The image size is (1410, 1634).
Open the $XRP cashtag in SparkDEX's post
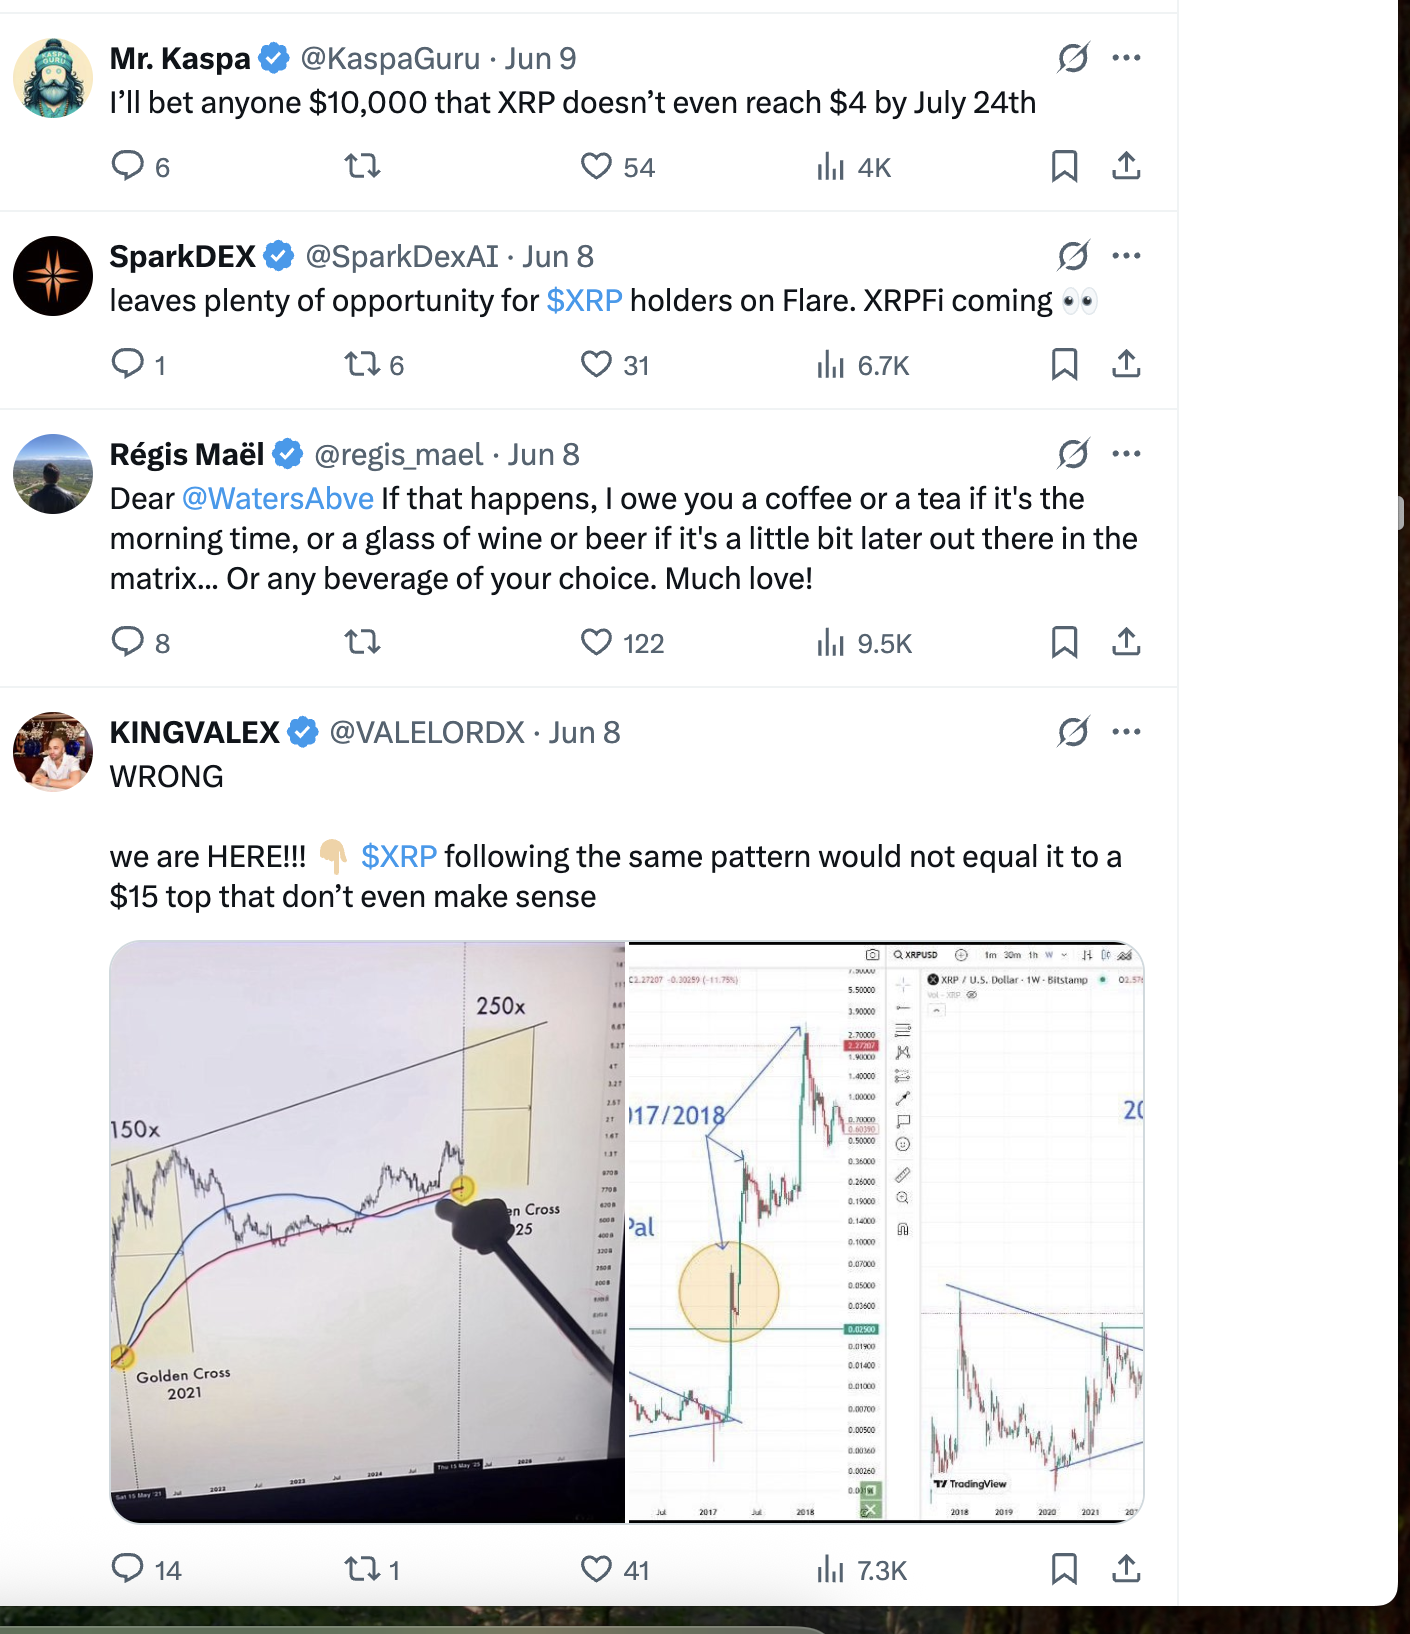click(x=584, y=300)
